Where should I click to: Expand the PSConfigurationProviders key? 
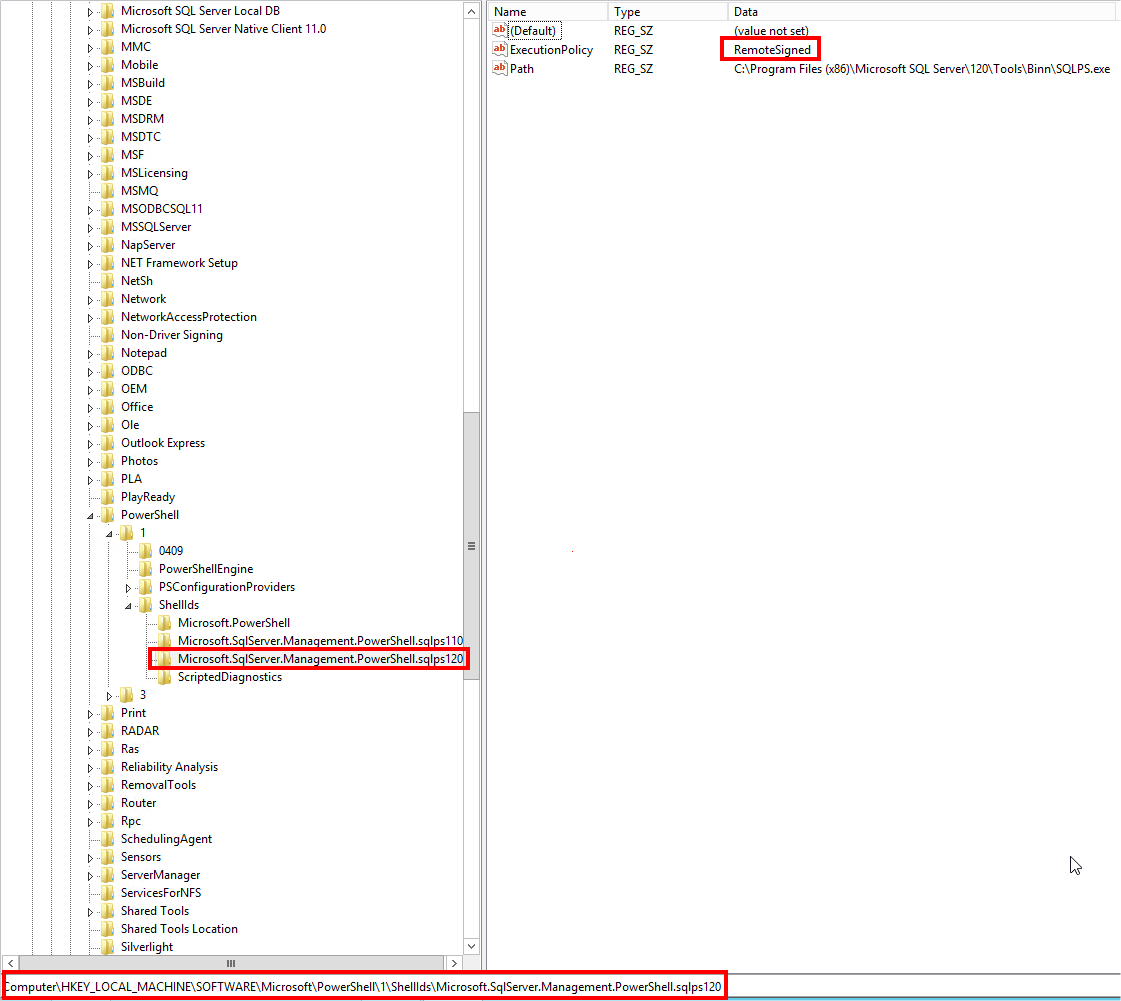[129, 588]
